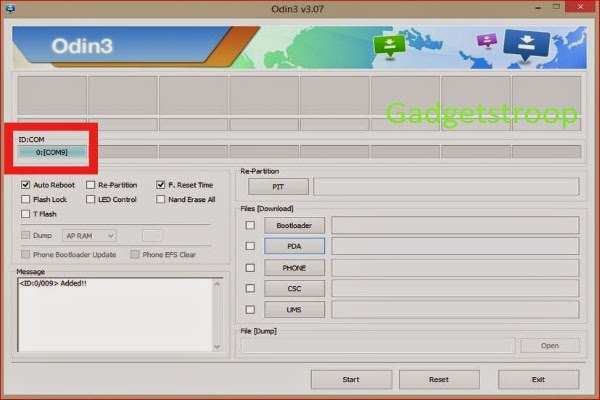Screen dimensions: 600x400
Task: Tick the checkbox beside CSC button
Action: (250, 288)
